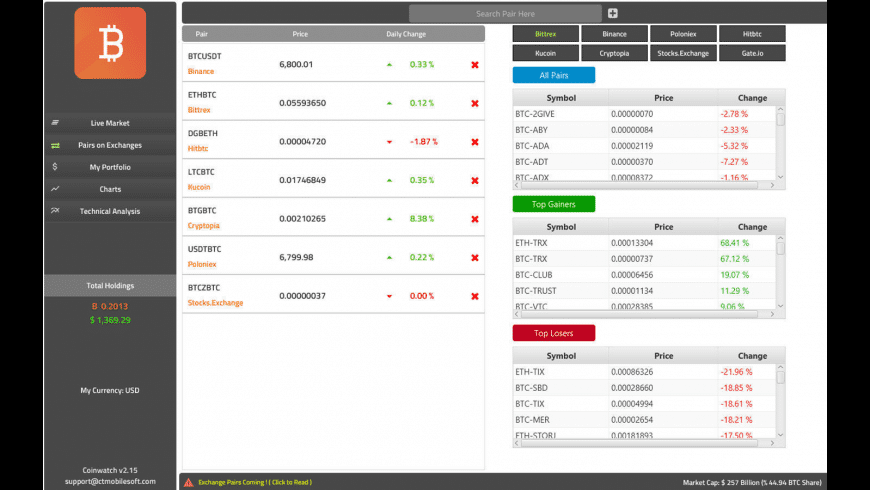Select BTC-2GIVE row in All Pairs

click(644, 114)
